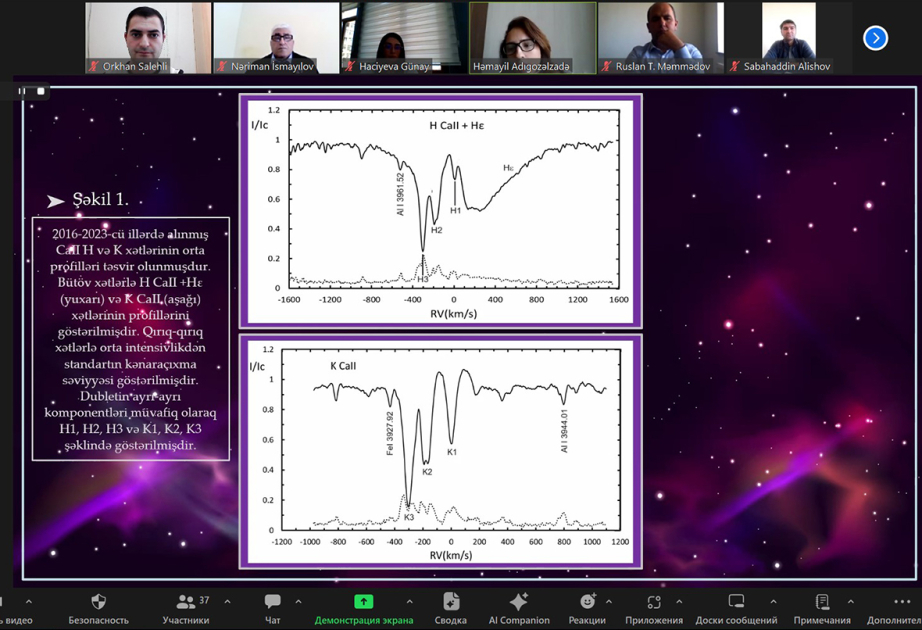Select Orkhan Salehli's video thumbnail
The width and height of the screenshot is (922, 630).
pyautogui.click(x=148, y=38)
